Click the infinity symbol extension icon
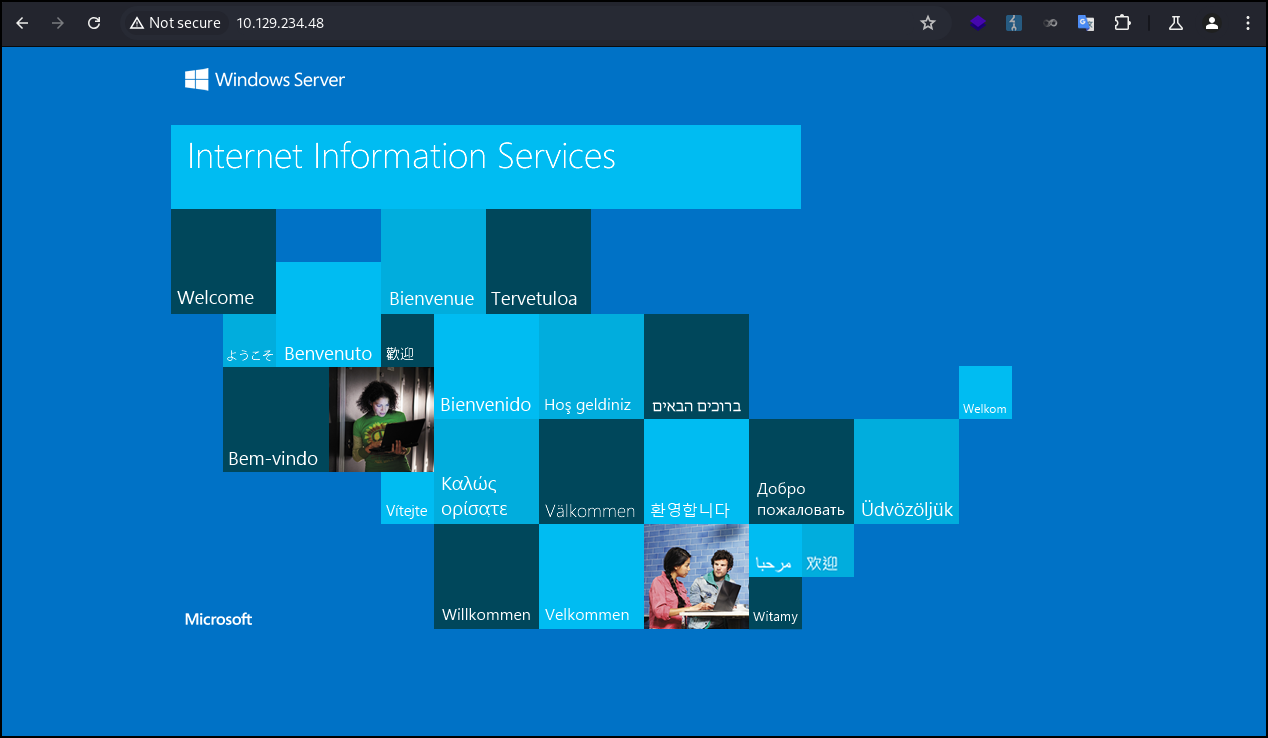This screenshot has width=1268, height=738. (1050, 23)
